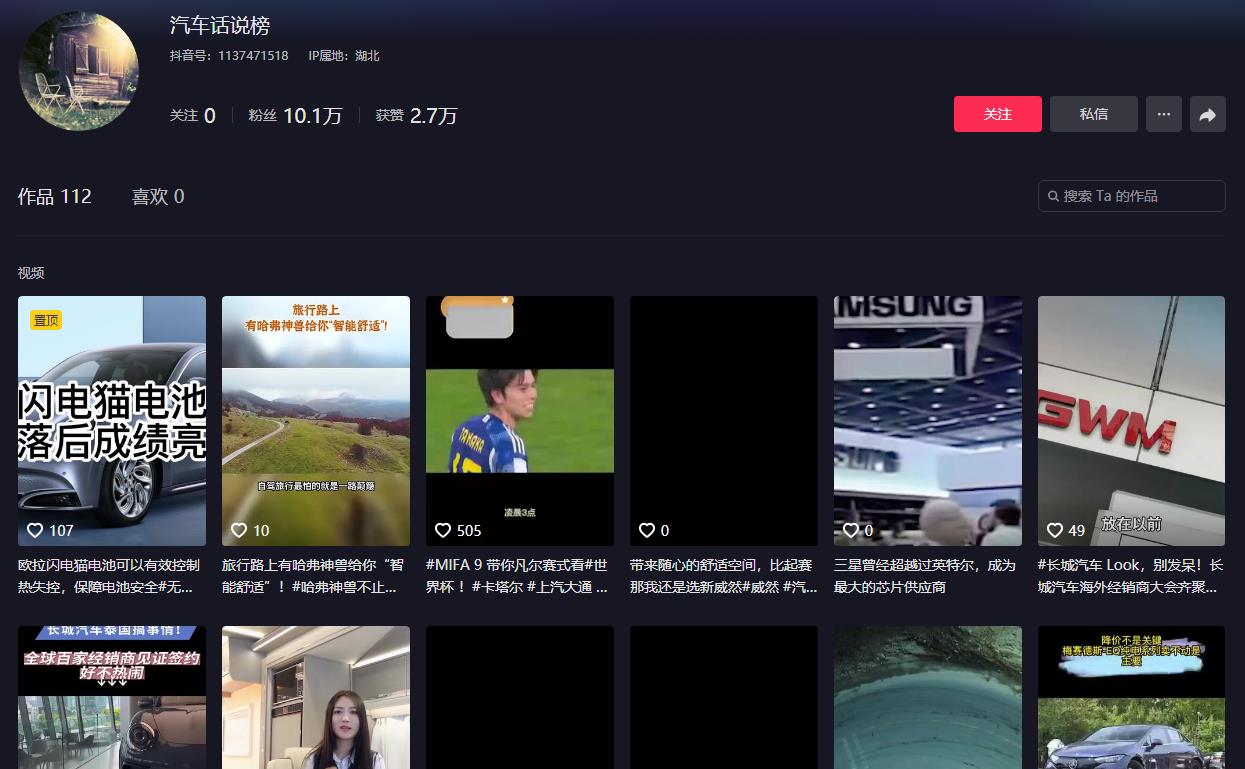Click the #MIFA 9 video title
The height and width of the screenshot is (769, 1245).
(x=517, y=576)
